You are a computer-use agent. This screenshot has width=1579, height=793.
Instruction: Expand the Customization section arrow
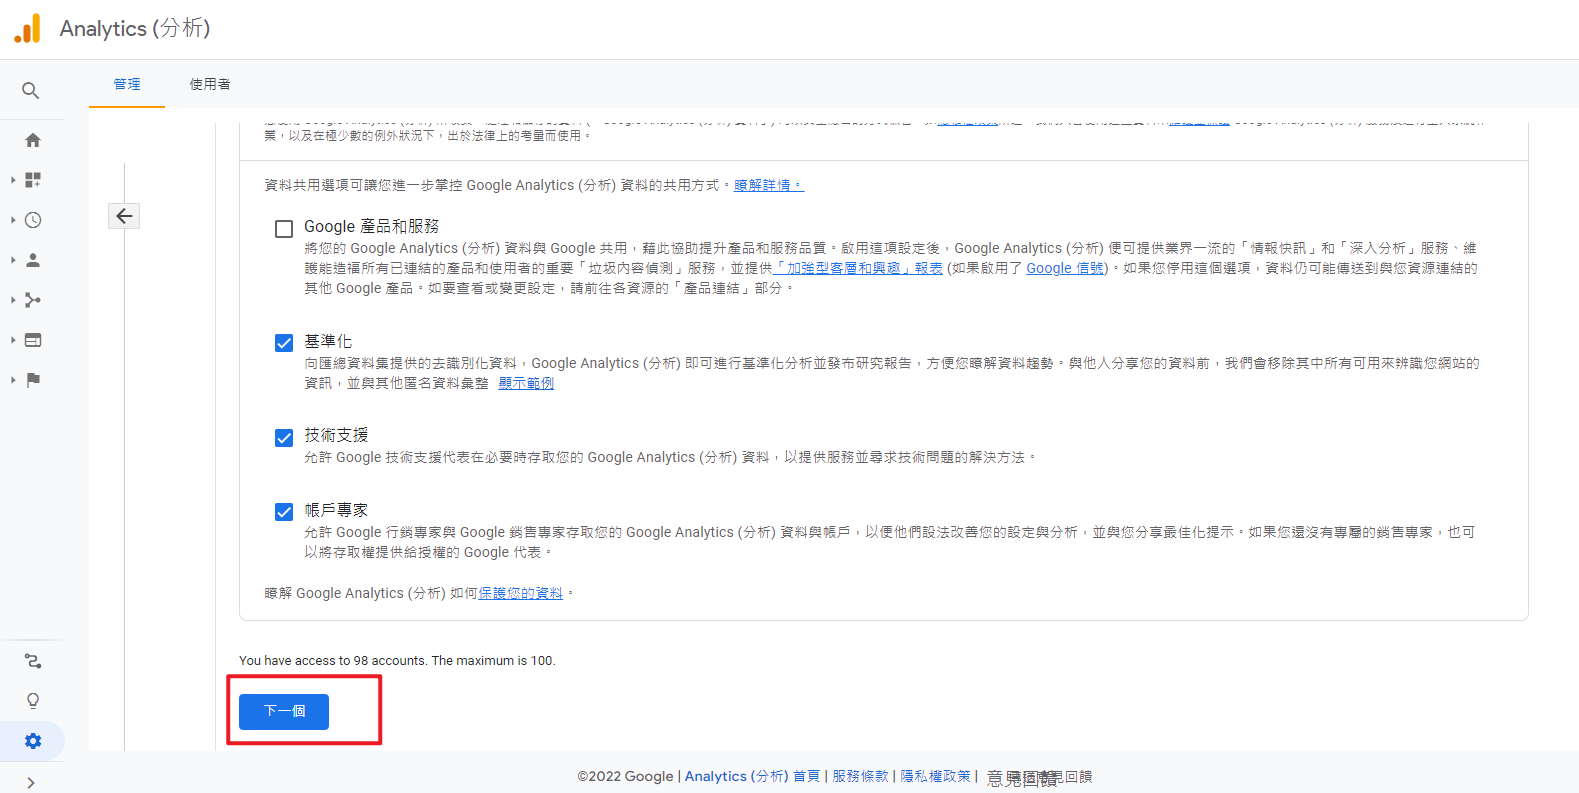pyautogui.click(x=13, y=180)
